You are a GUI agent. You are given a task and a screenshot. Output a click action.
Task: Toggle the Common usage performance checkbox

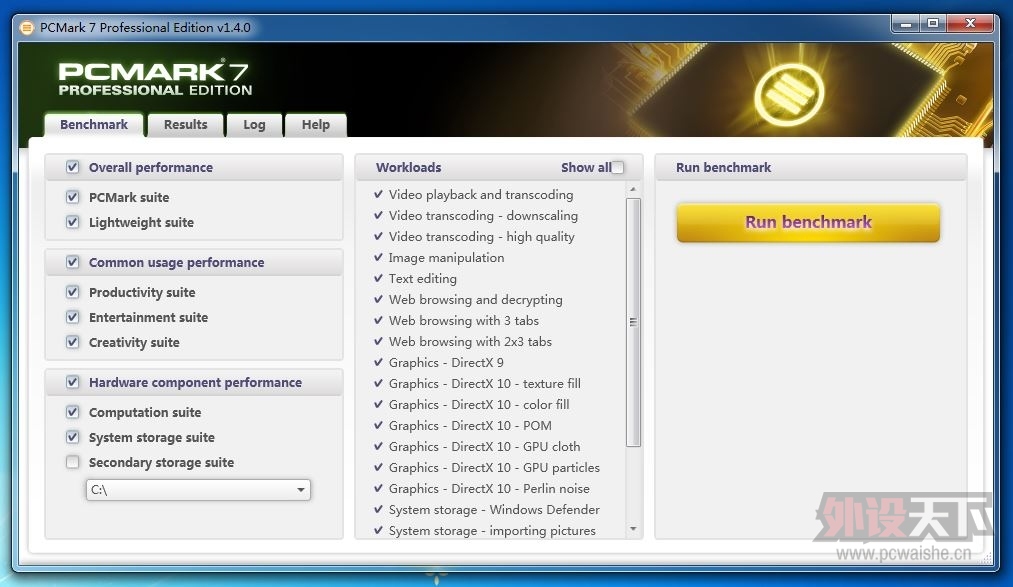coord(72,262)
